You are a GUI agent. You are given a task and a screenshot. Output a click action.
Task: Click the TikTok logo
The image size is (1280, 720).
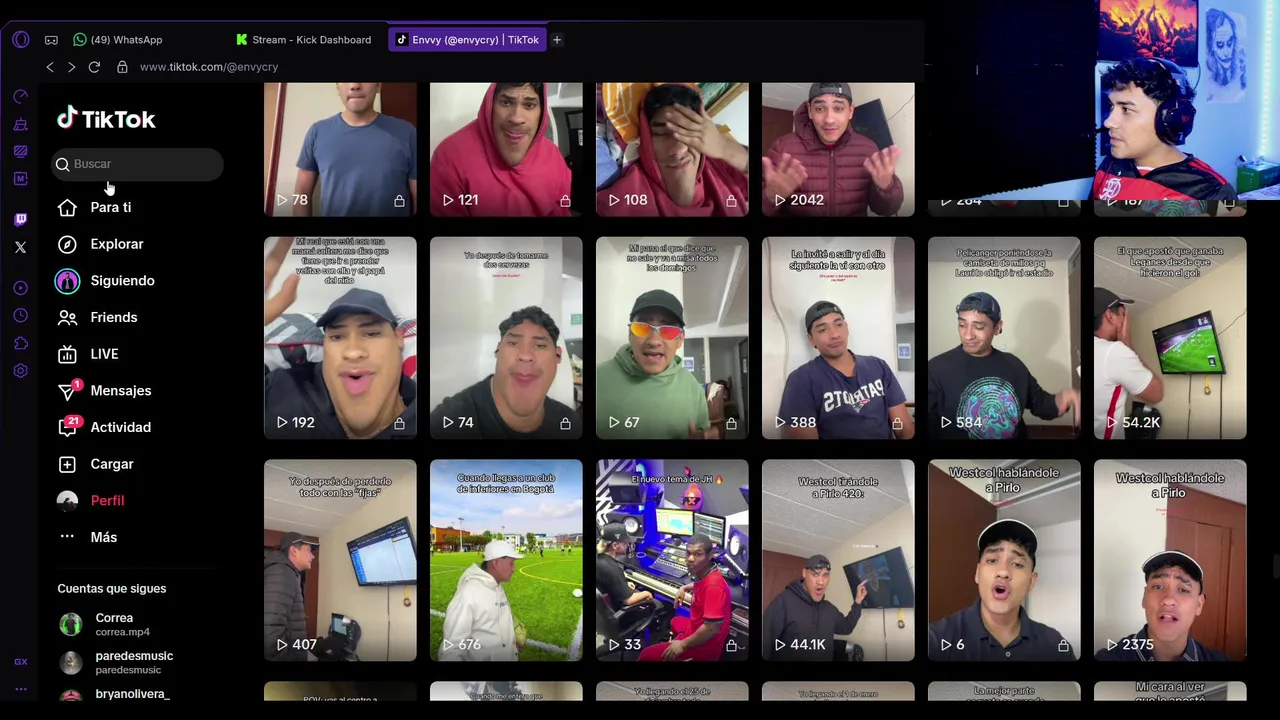pyautogui.click(x=106, y=119)
